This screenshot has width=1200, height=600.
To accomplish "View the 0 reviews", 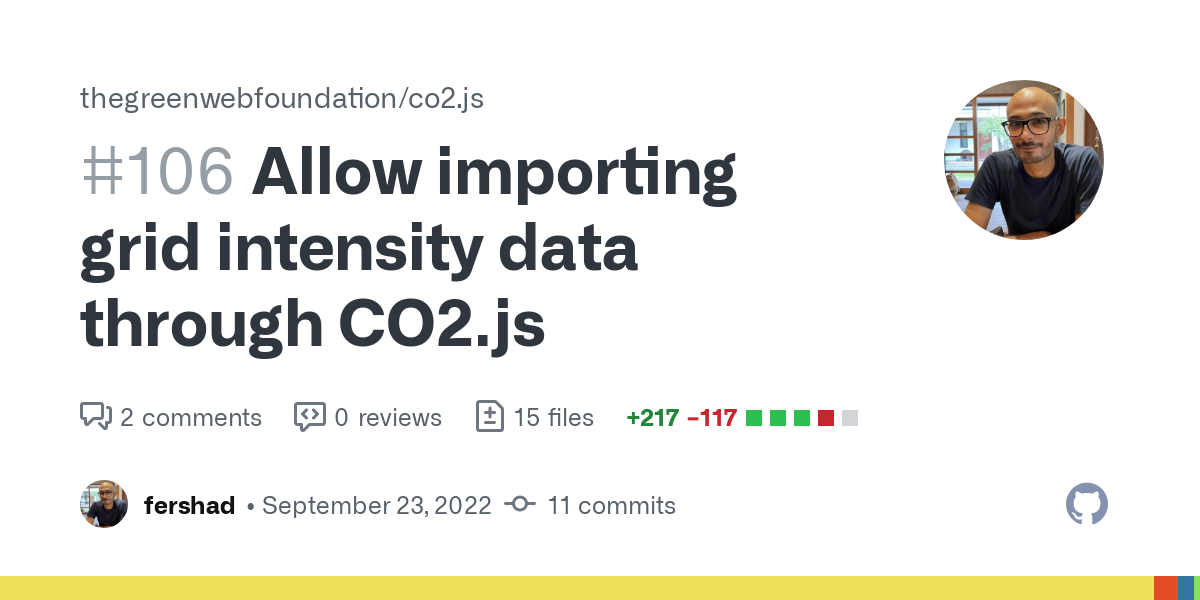I will [388, 417].
